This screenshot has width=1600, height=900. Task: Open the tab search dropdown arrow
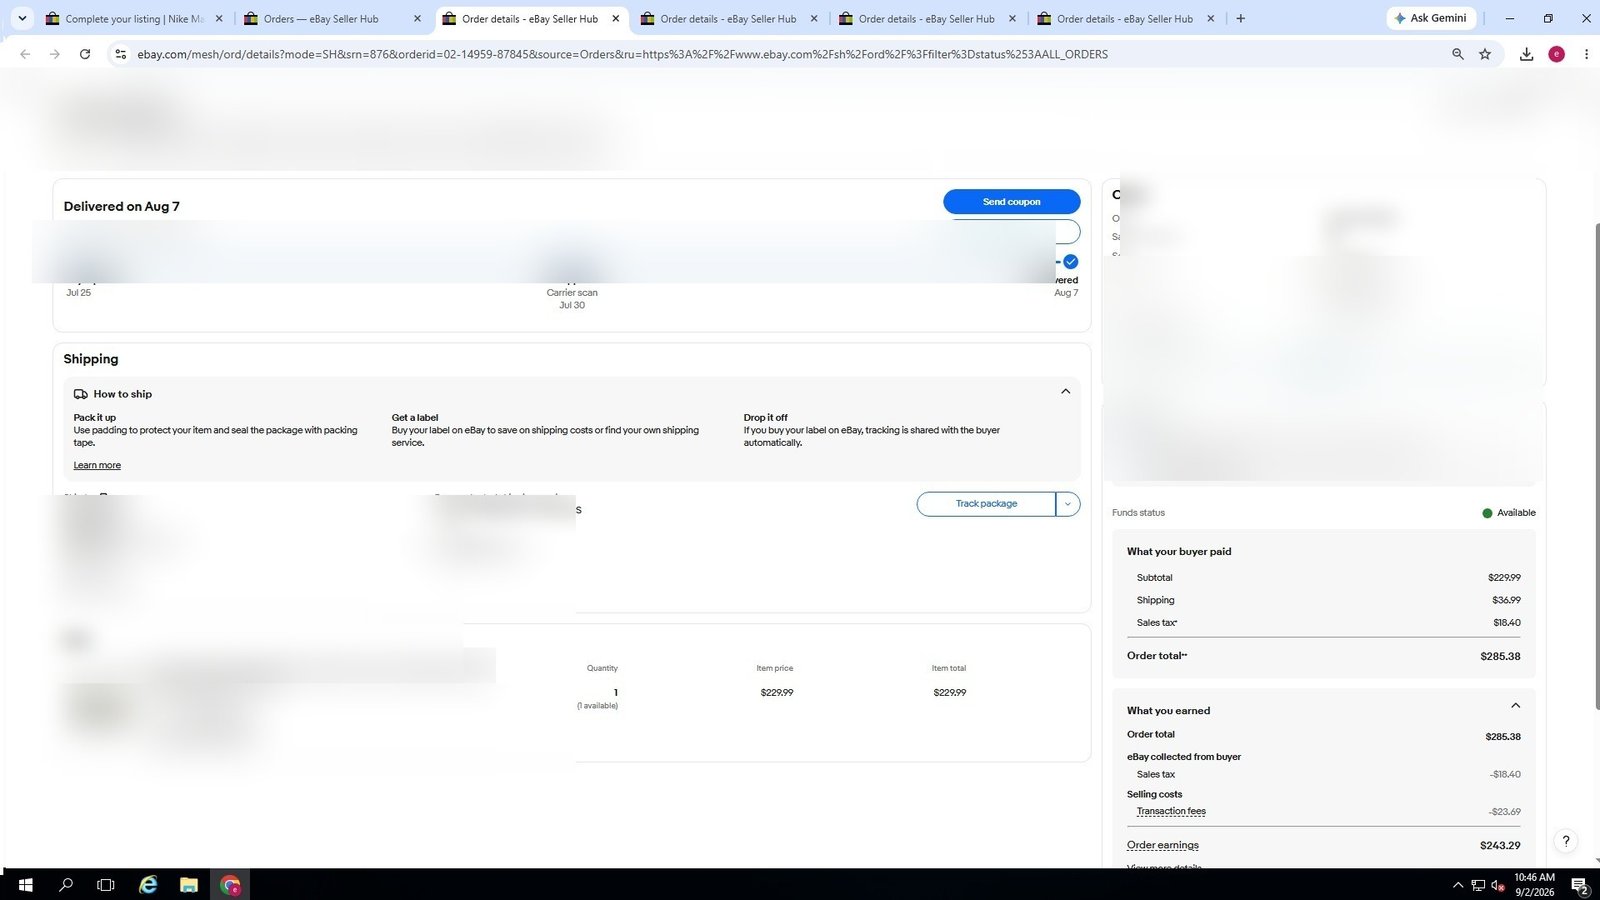tap(22, 18)
